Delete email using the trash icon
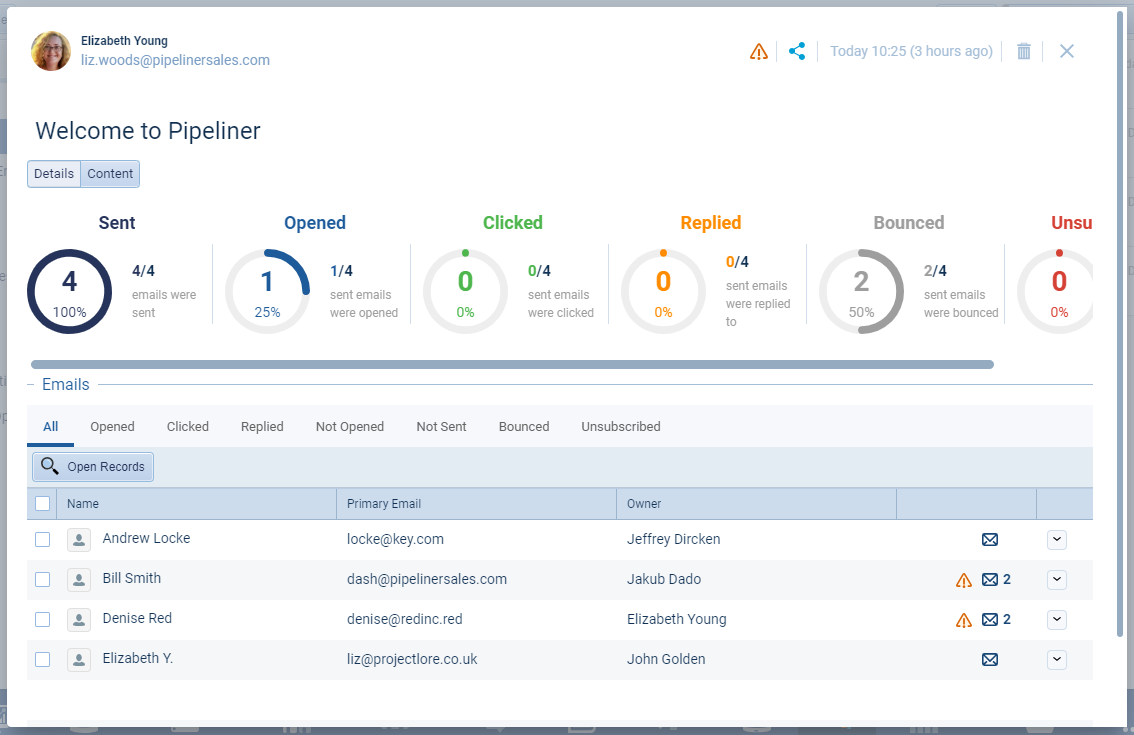Image resolution: width=1134 pixels, height=735 pixels. tap(1023, 51)
